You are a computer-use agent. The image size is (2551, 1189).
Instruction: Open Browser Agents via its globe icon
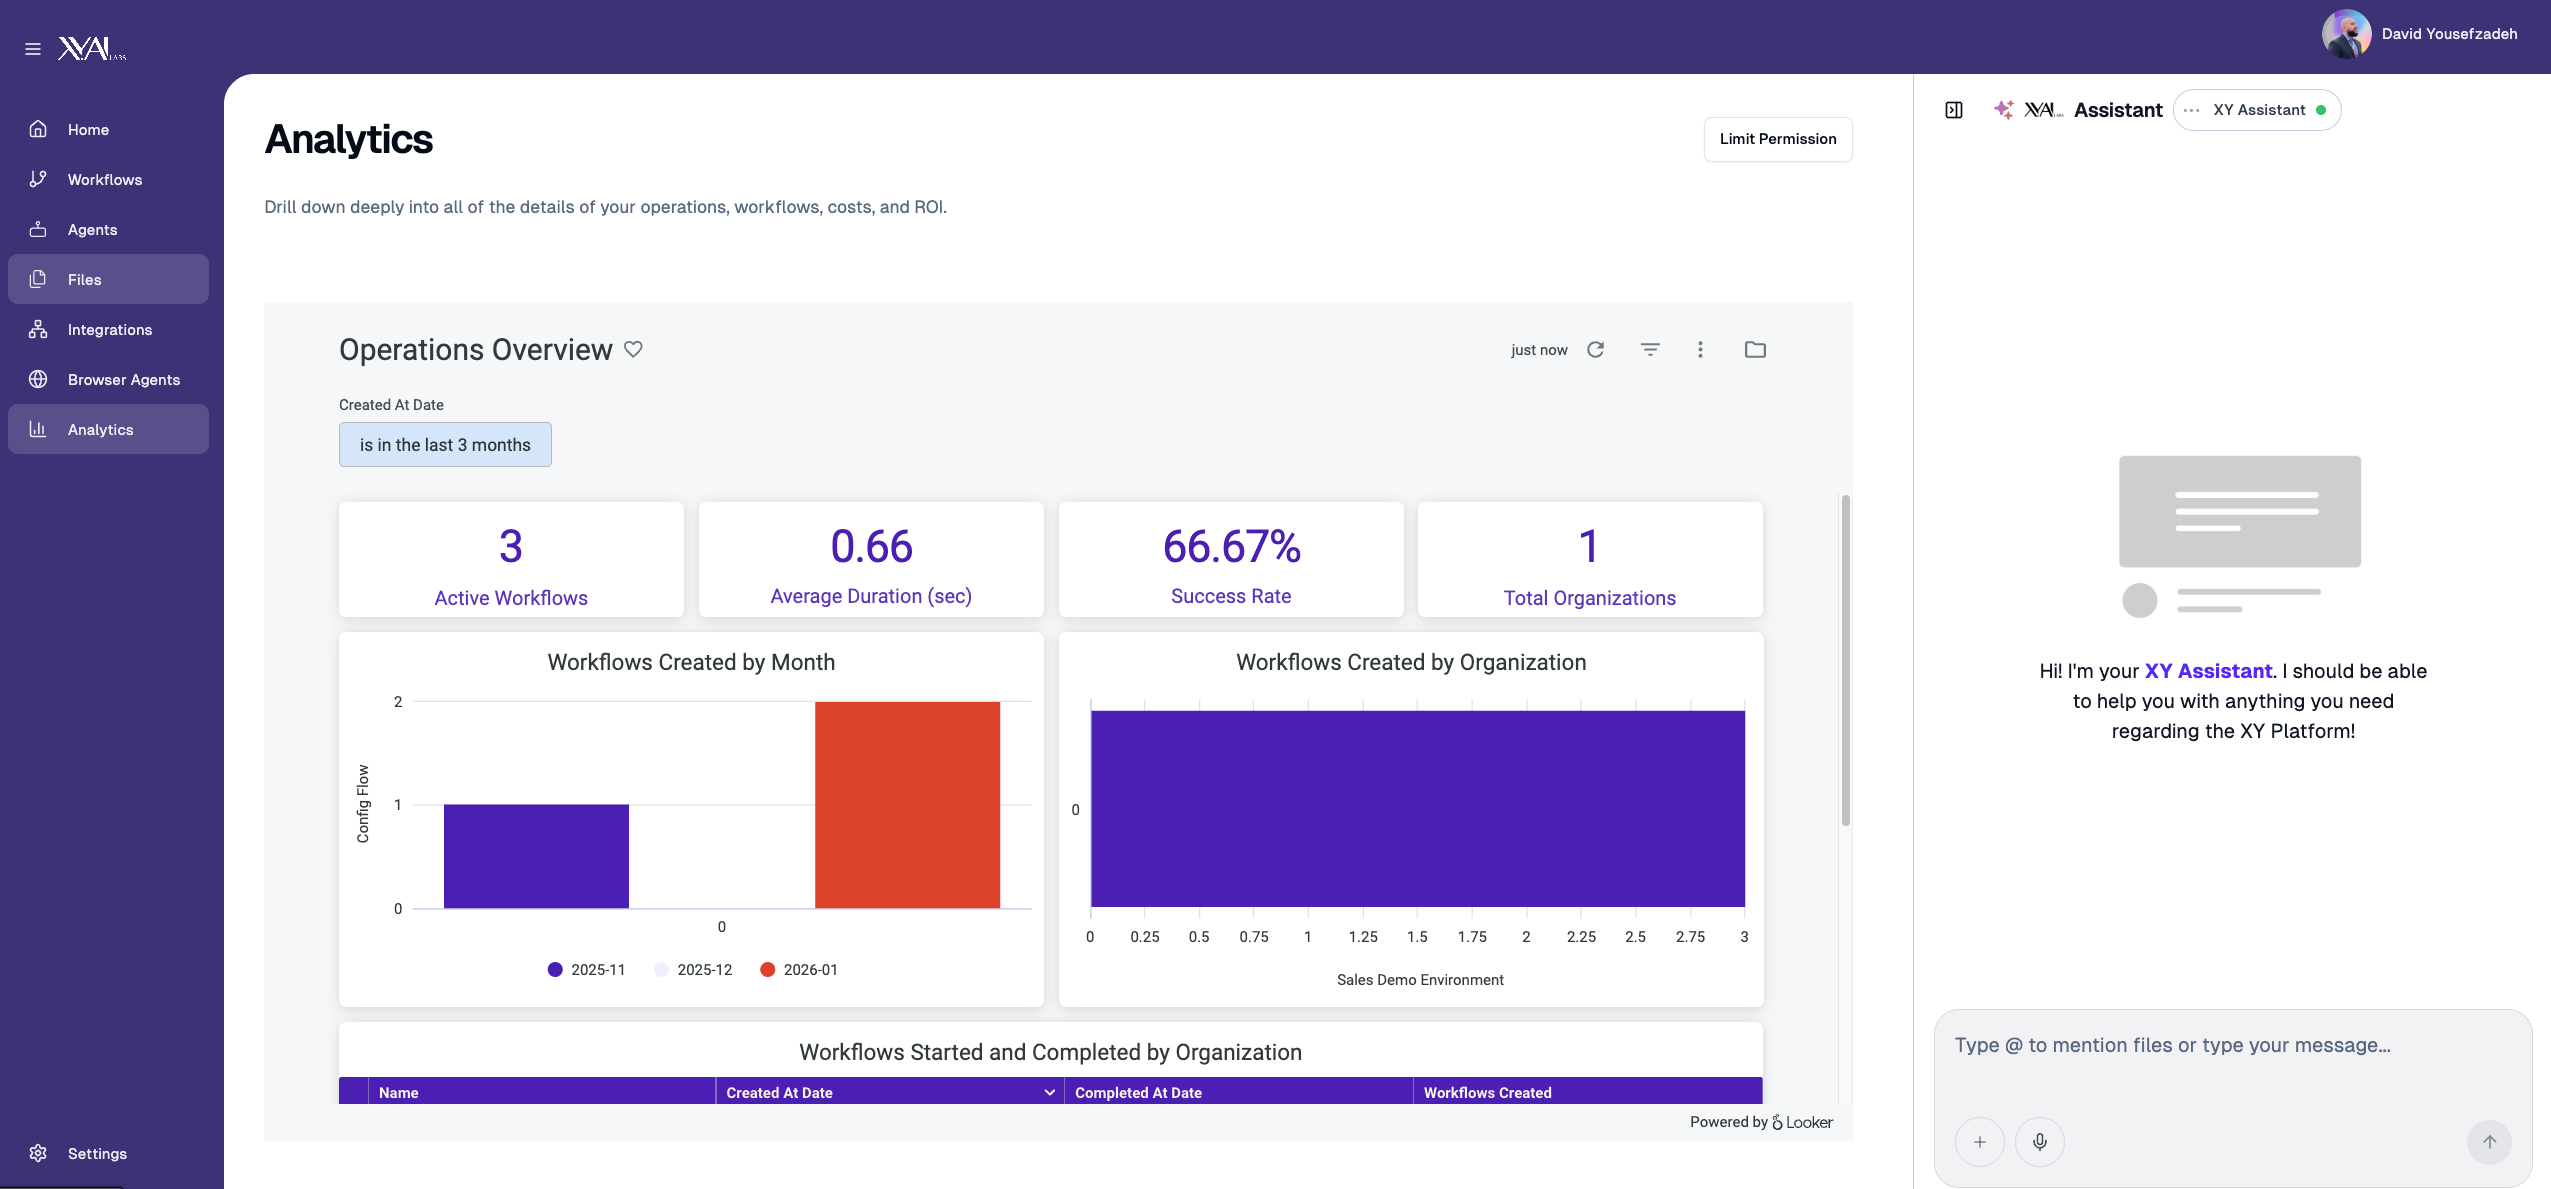[38, 379]
